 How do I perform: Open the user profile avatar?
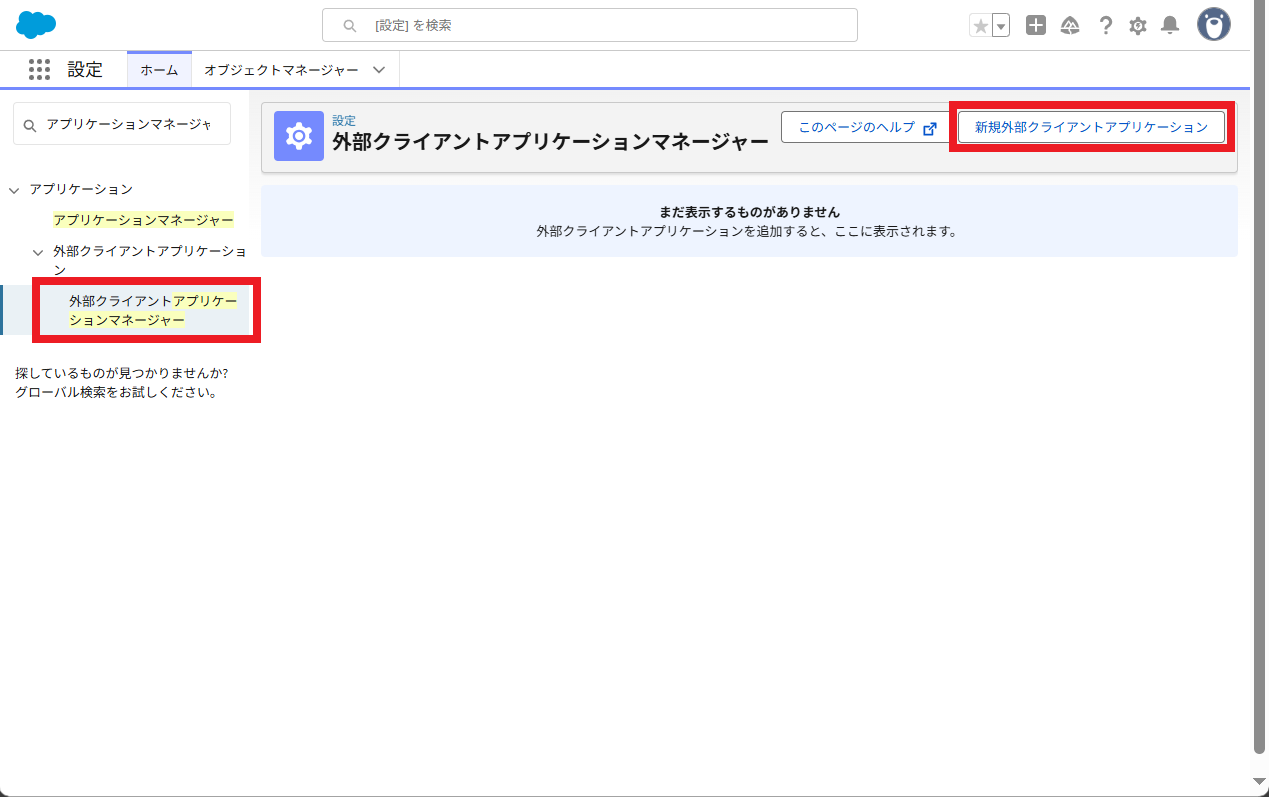(1214, 25)
